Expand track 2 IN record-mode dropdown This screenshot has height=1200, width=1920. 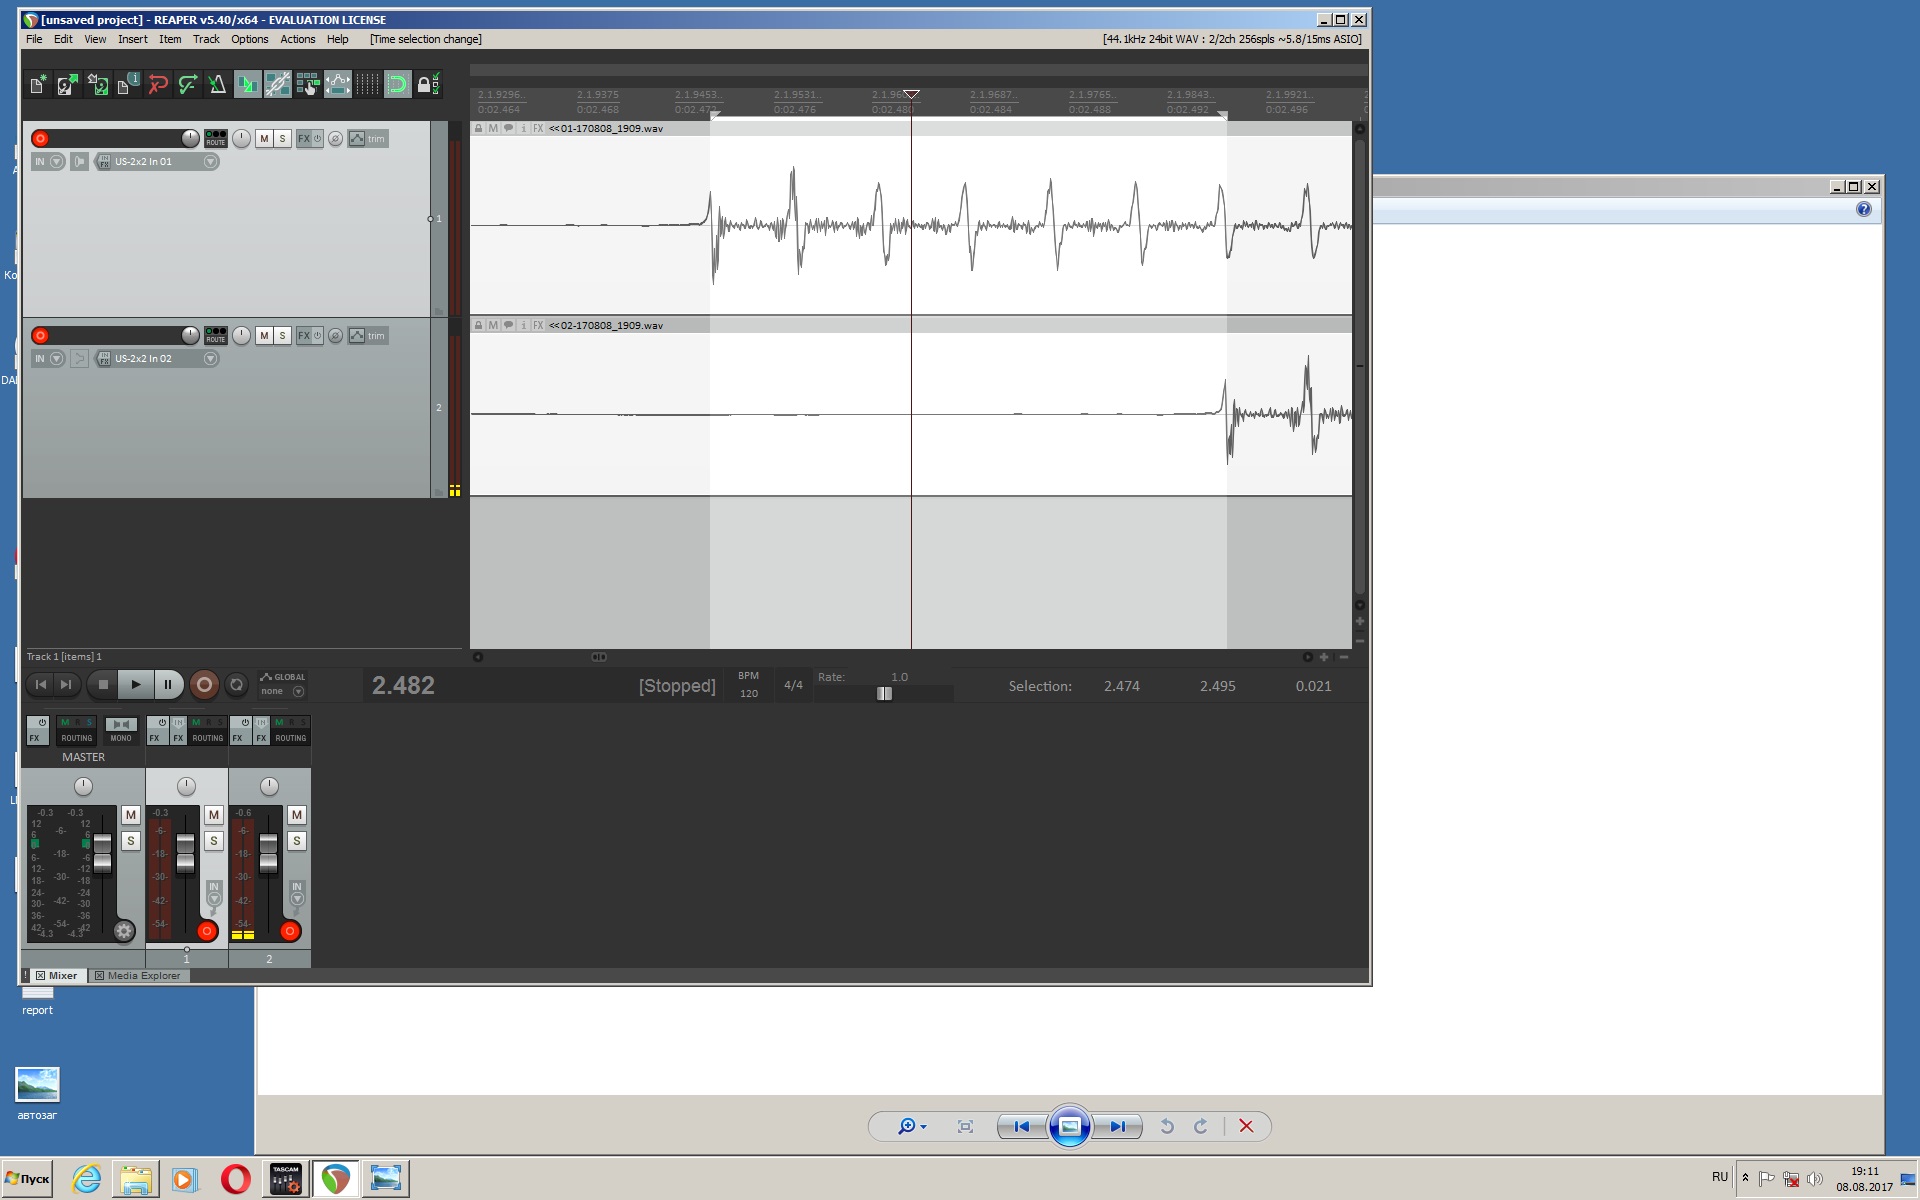57,359
